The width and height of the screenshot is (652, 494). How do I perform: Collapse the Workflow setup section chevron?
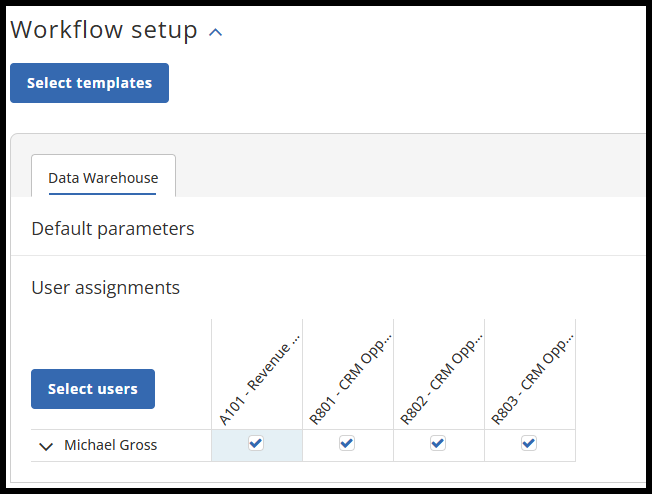(x=215, y=32)
